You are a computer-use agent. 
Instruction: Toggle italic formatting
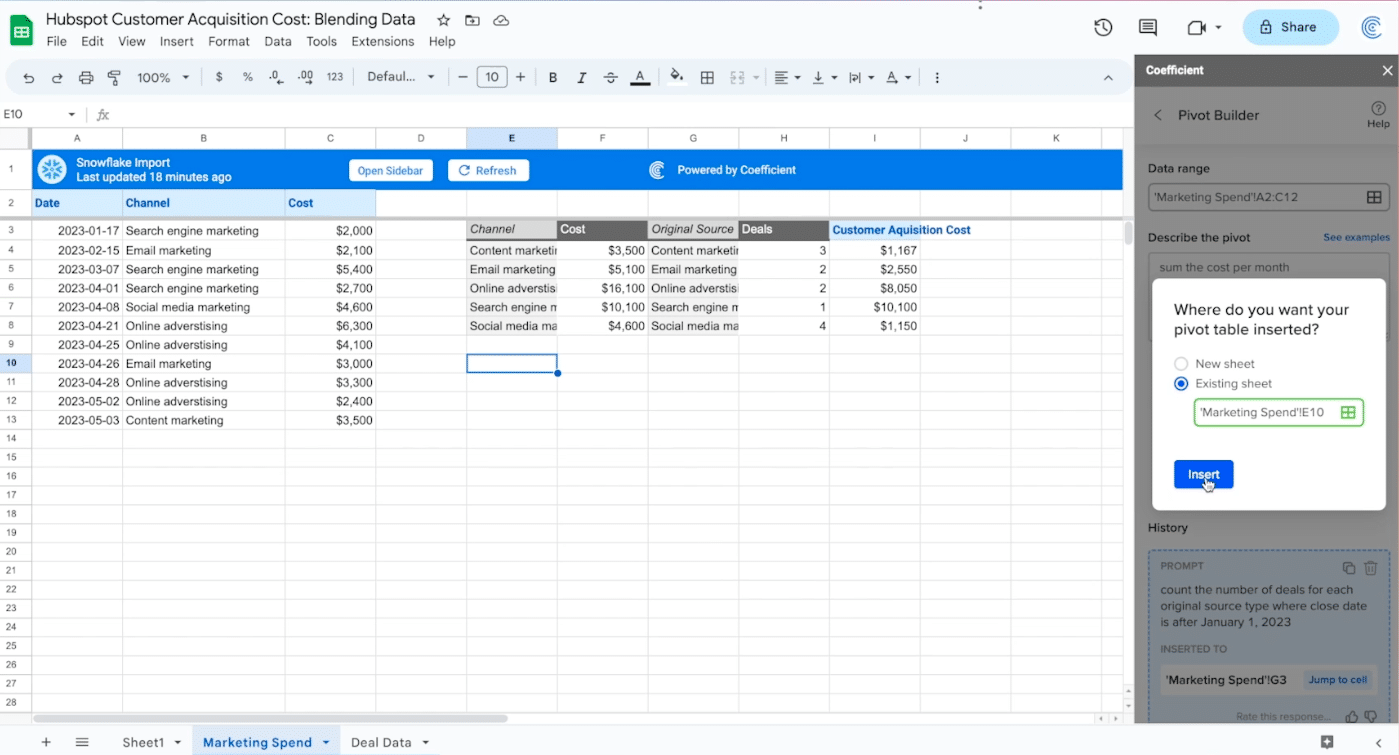(582, 77)
